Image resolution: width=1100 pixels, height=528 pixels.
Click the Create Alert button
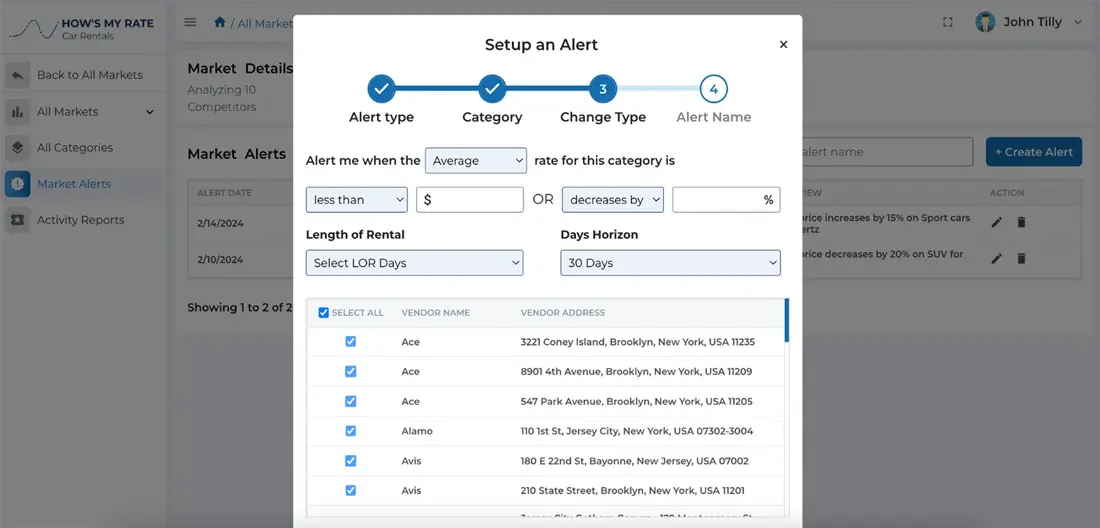[x=1034, y=152]
